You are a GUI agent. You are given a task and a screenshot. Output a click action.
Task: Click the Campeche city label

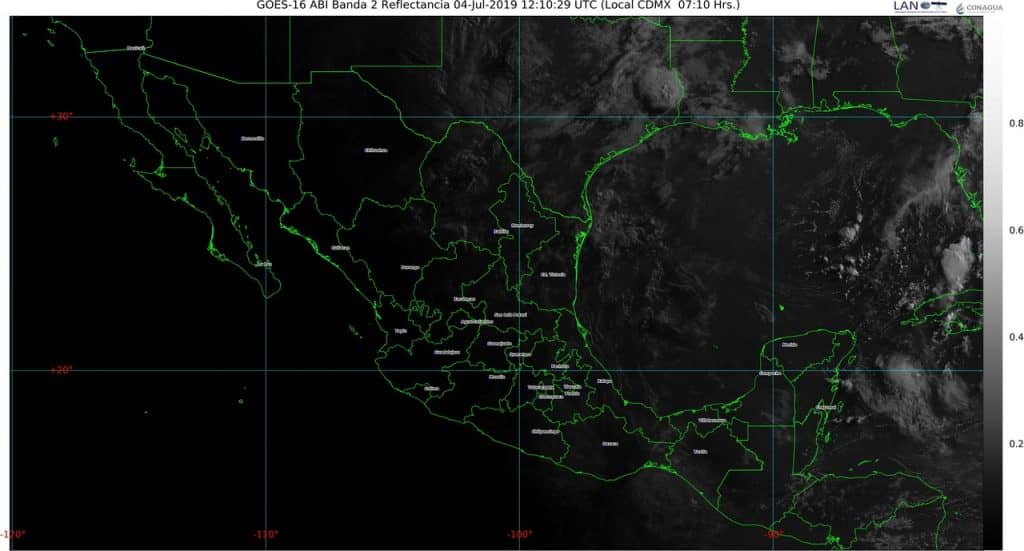pyautogui.click(x=770, y=373)
